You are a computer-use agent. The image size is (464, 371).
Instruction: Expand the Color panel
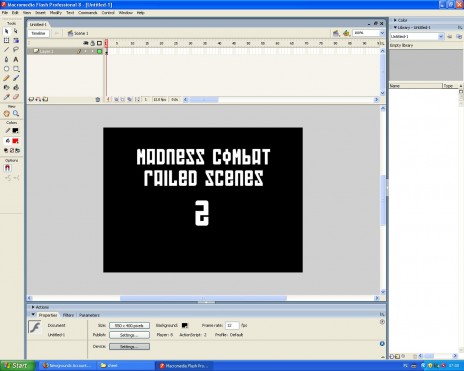coord(395,20)
